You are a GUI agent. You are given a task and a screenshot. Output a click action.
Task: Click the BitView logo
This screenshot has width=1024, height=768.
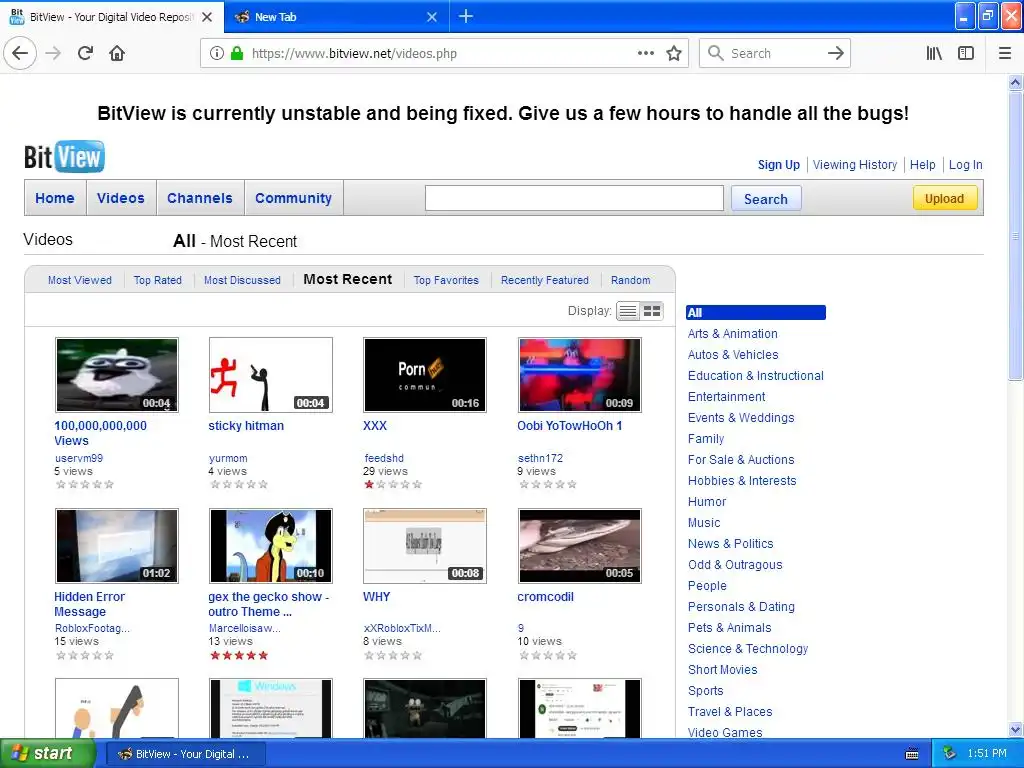click(64, 157)
